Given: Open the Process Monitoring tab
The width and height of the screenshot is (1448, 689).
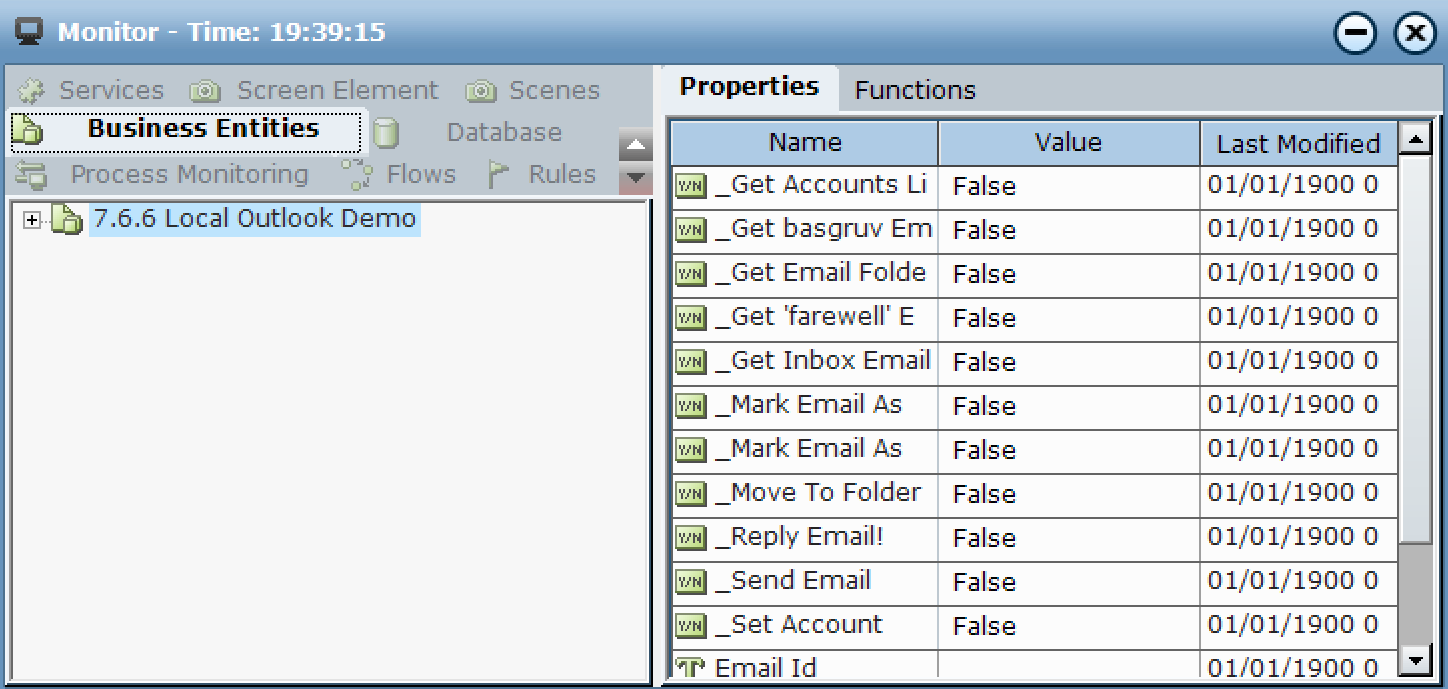Looking at the screenshot, I should click(x=188, y=175).
